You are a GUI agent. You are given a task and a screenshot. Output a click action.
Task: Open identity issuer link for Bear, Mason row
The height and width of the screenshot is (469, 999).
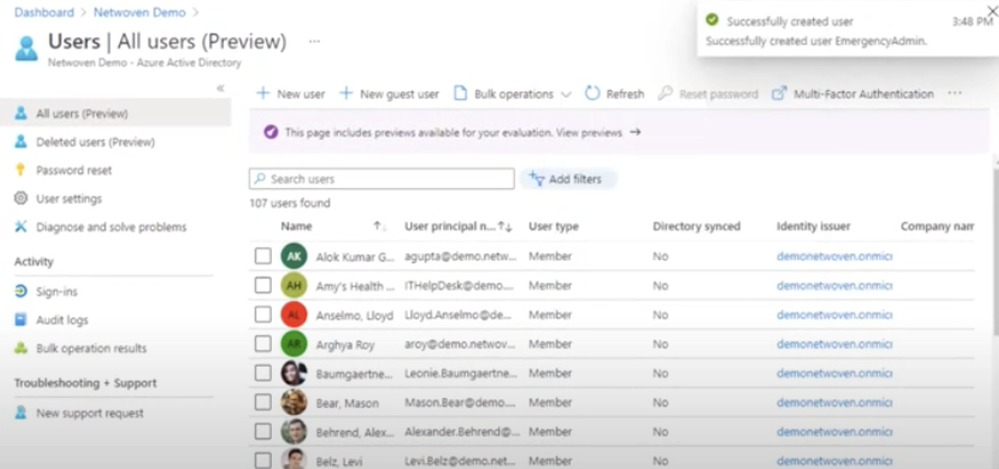pyautogui.click(x=834, y=403)
